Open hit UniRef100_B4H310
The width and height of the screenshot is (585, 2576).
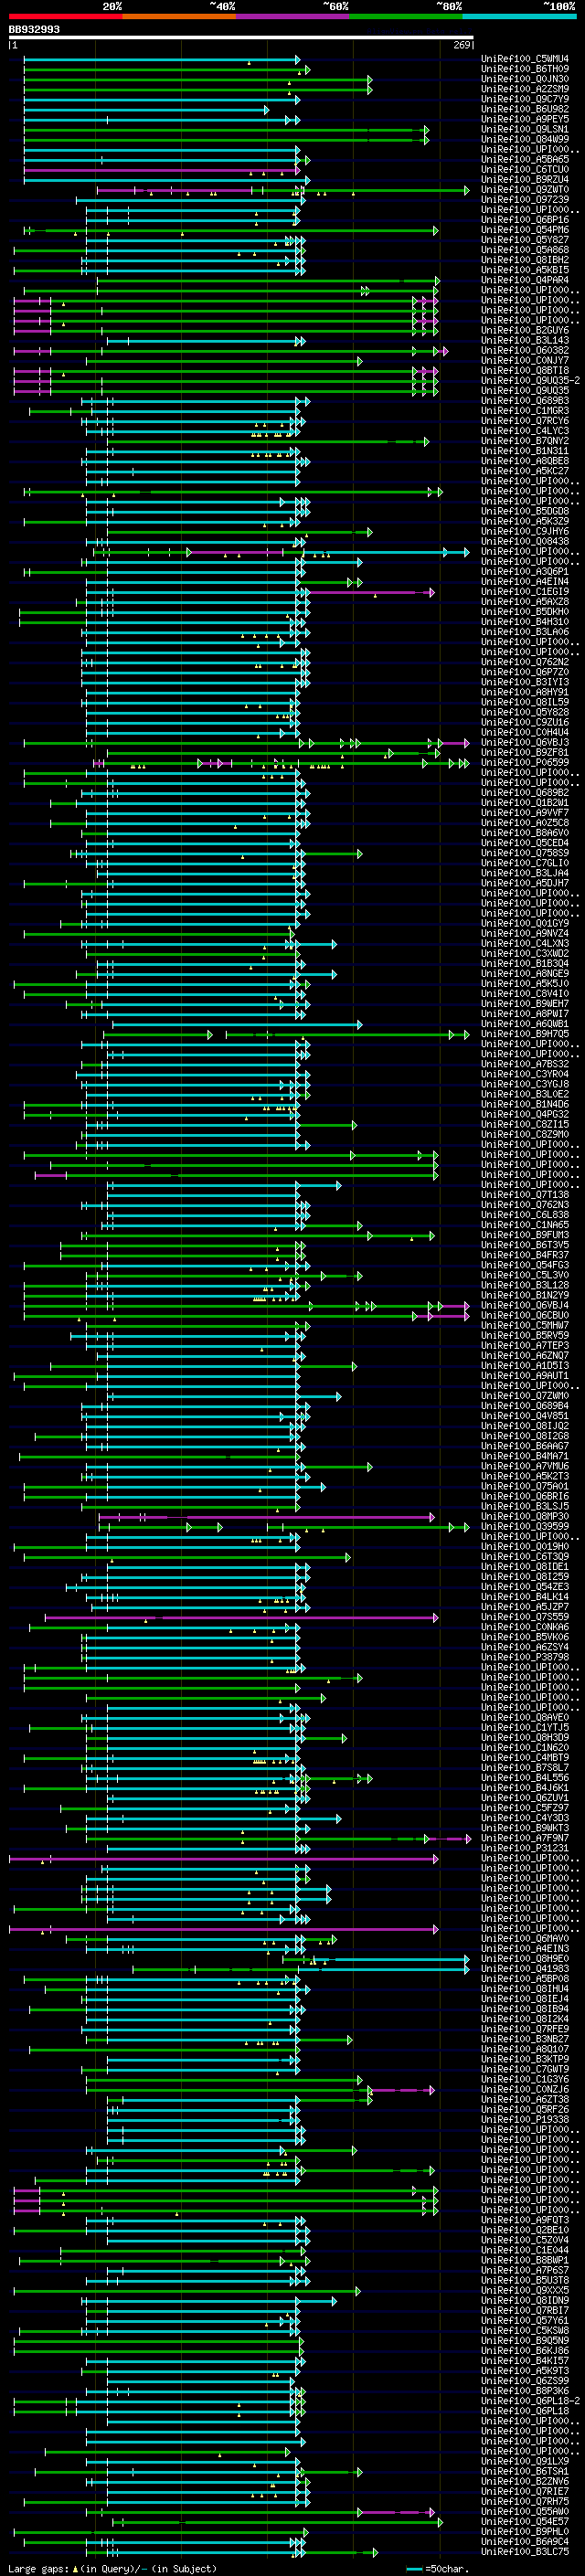click(524, 622)
